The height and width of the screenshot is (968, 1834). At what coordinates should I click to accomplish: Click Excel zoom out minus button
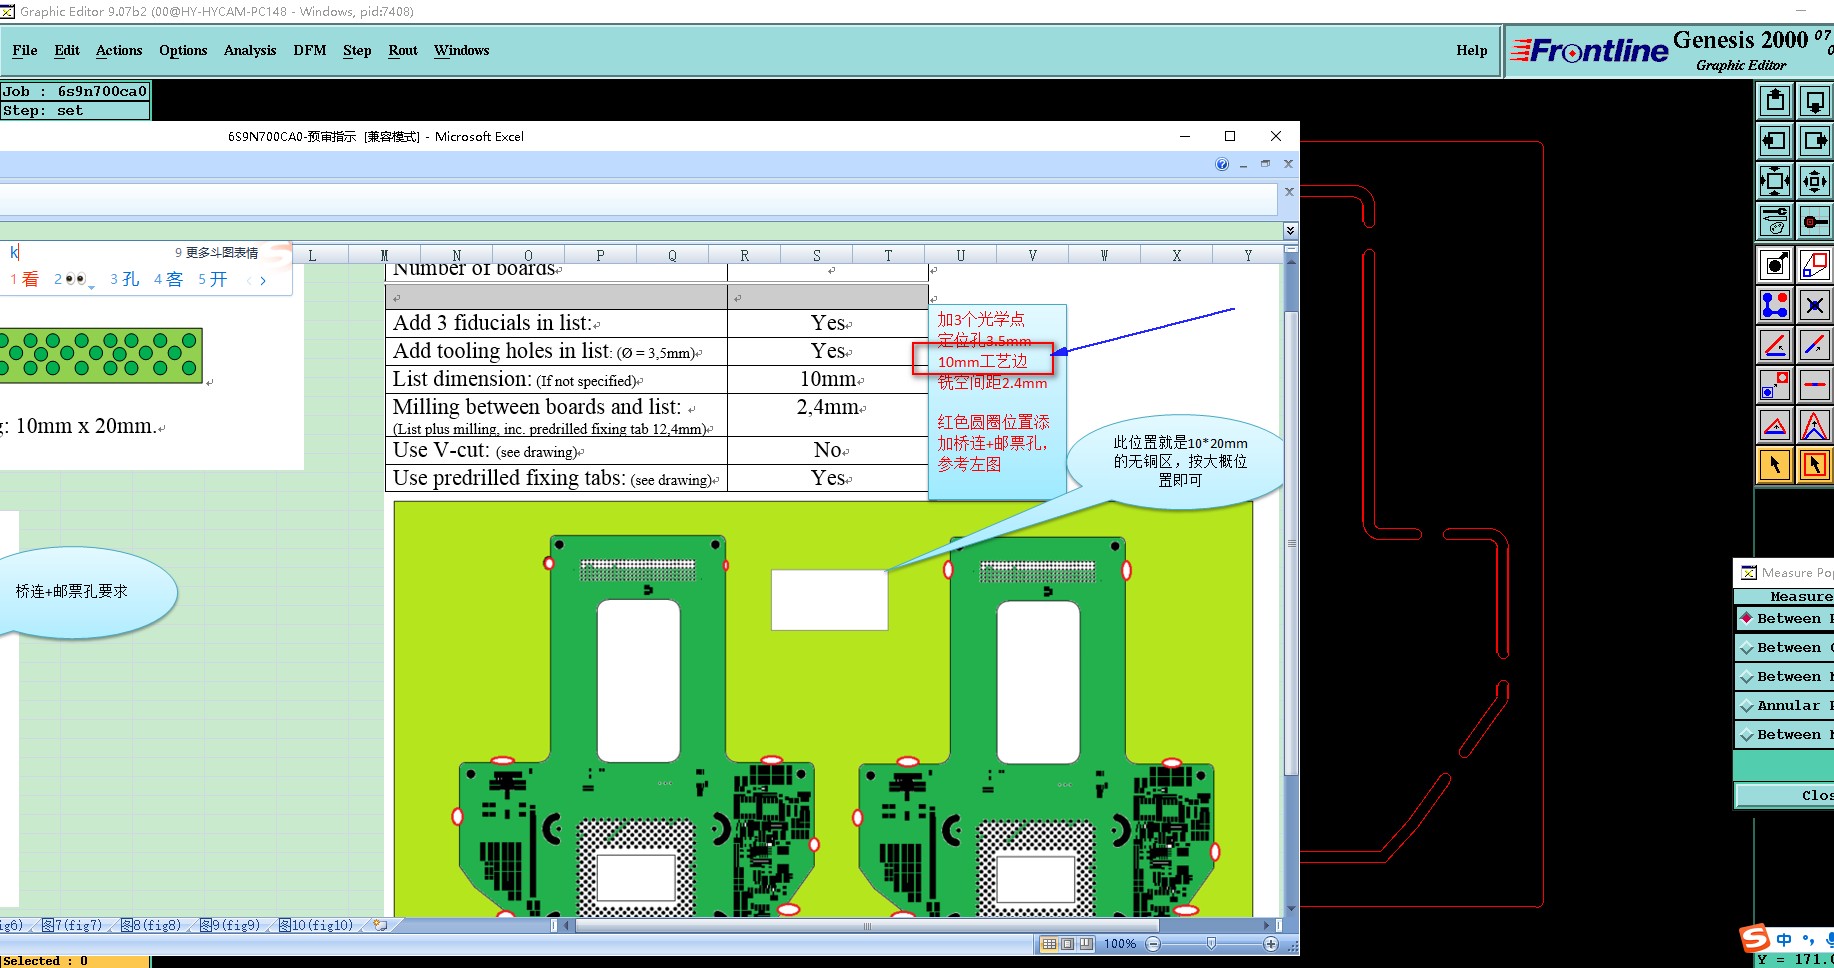point(1153,944)
